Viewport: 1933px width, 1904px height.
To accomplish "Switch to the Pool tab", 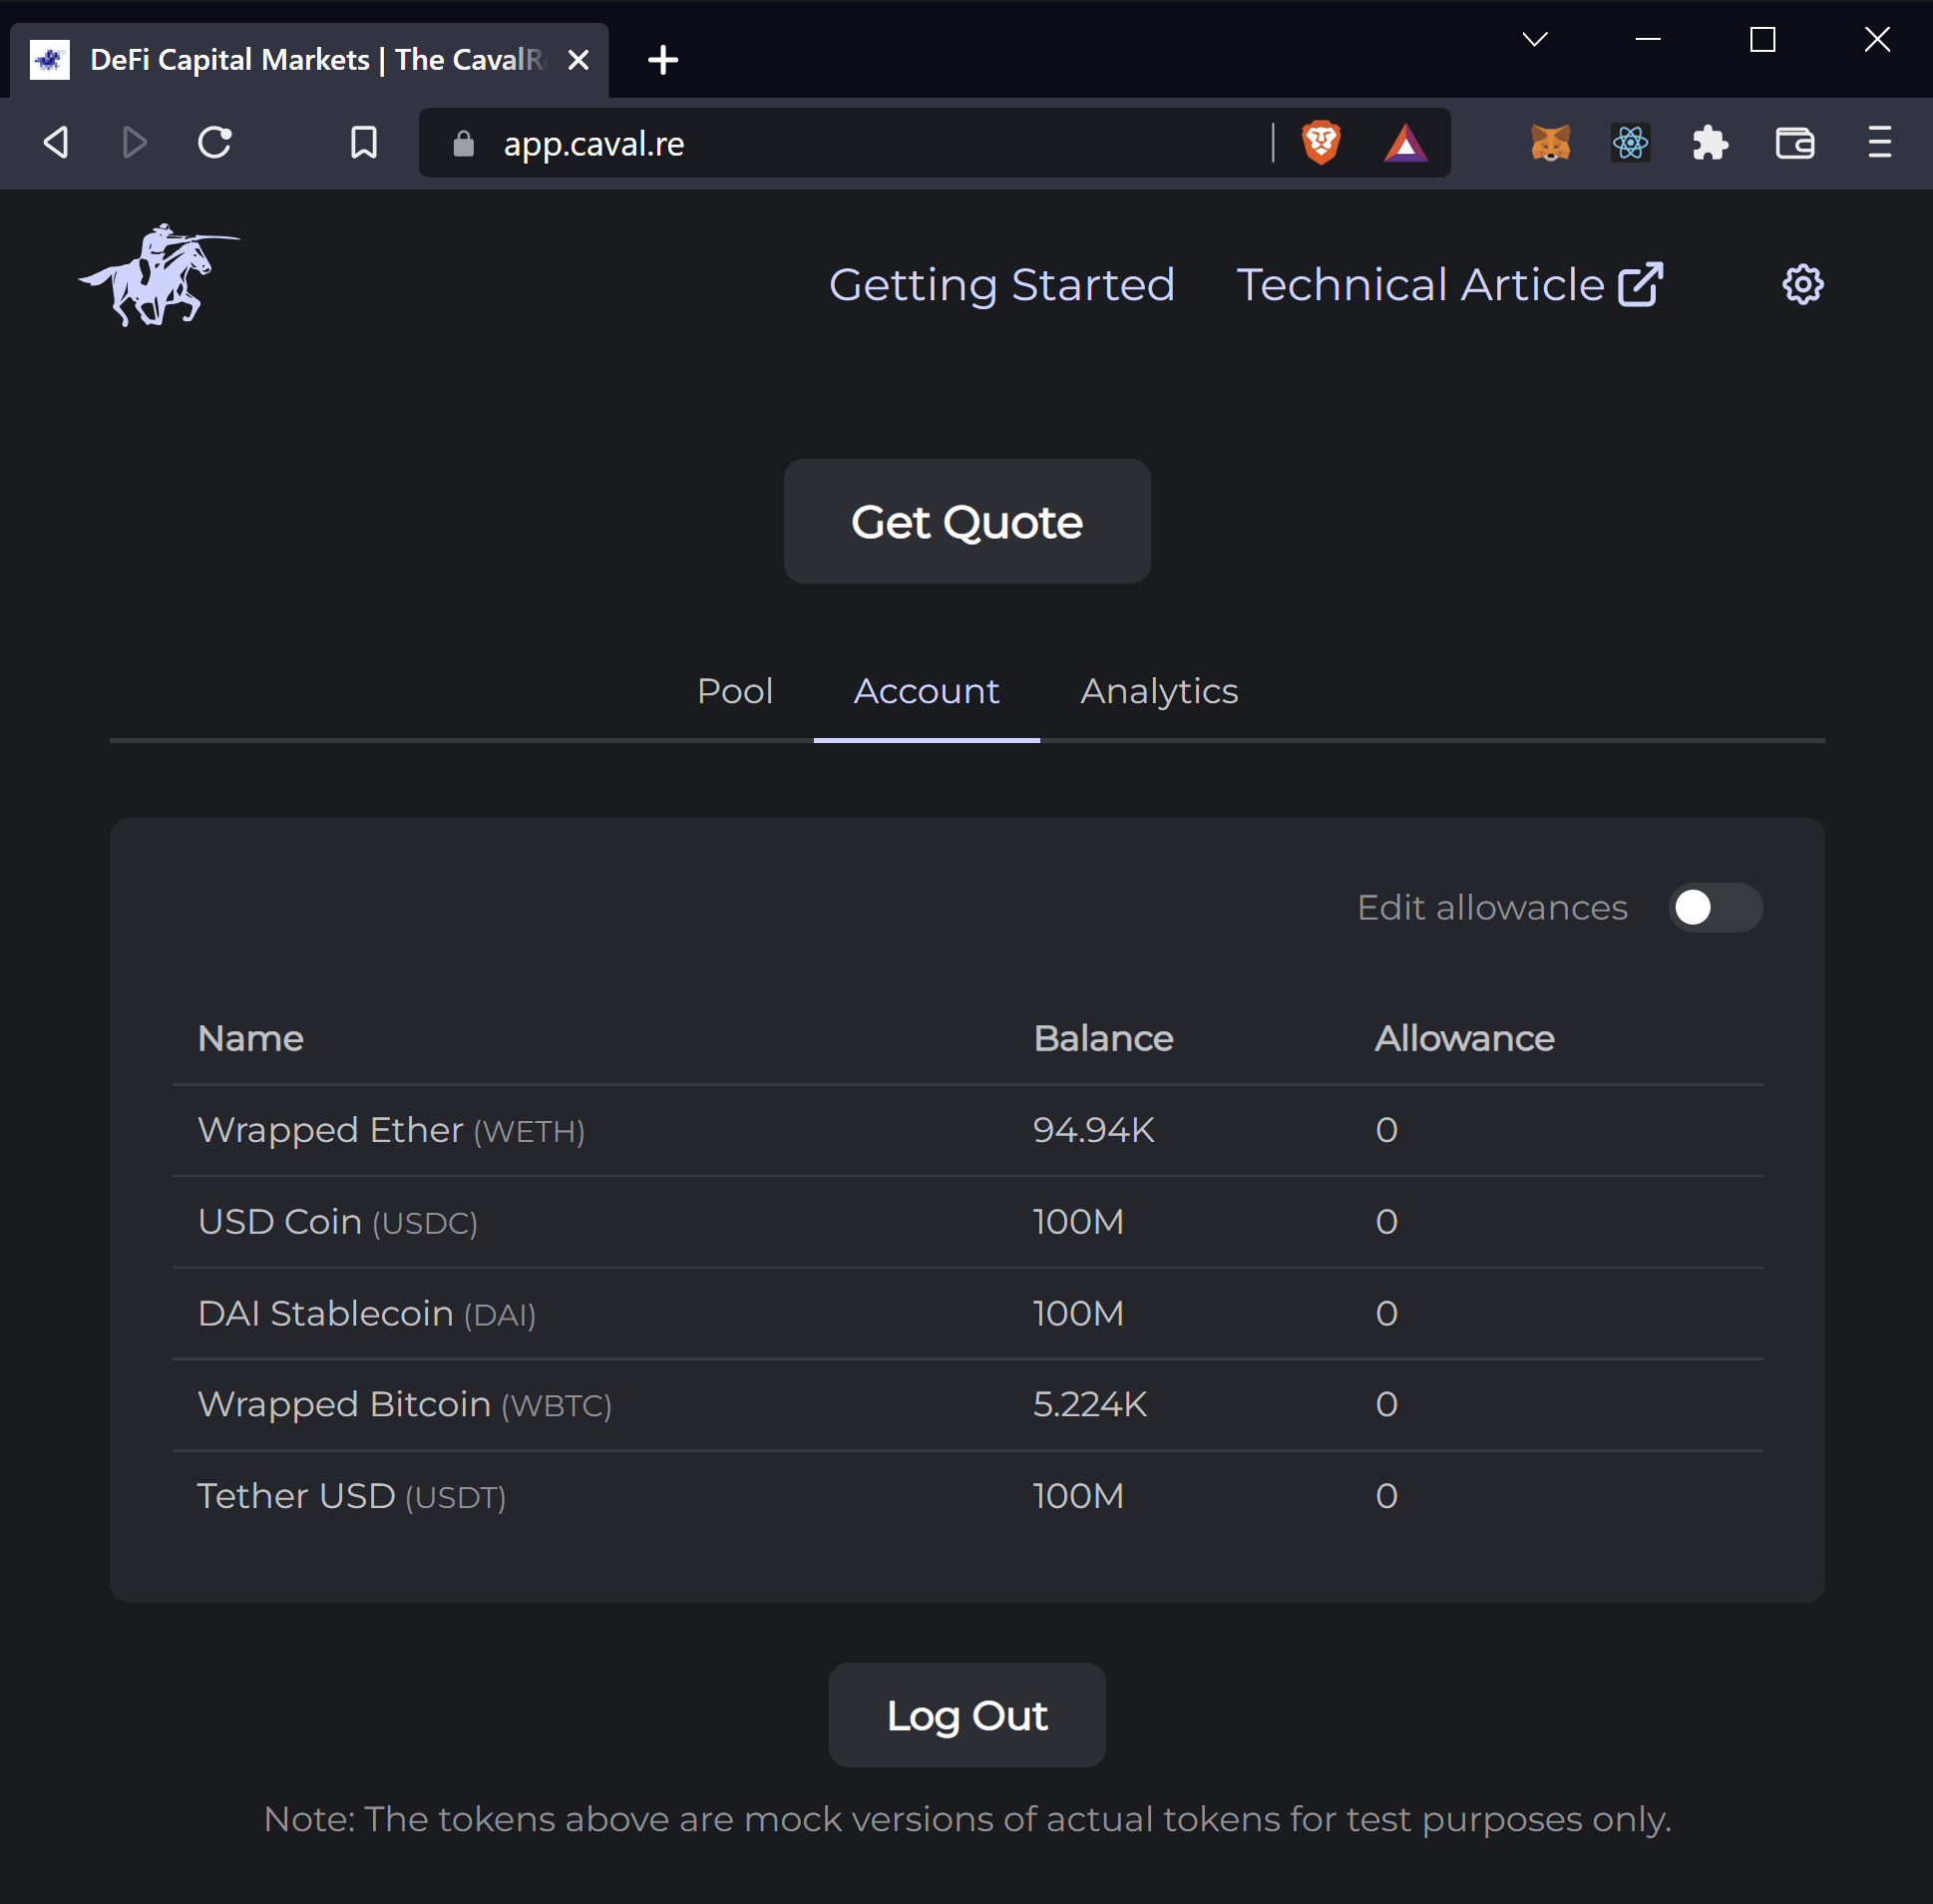I will (735, 691).
